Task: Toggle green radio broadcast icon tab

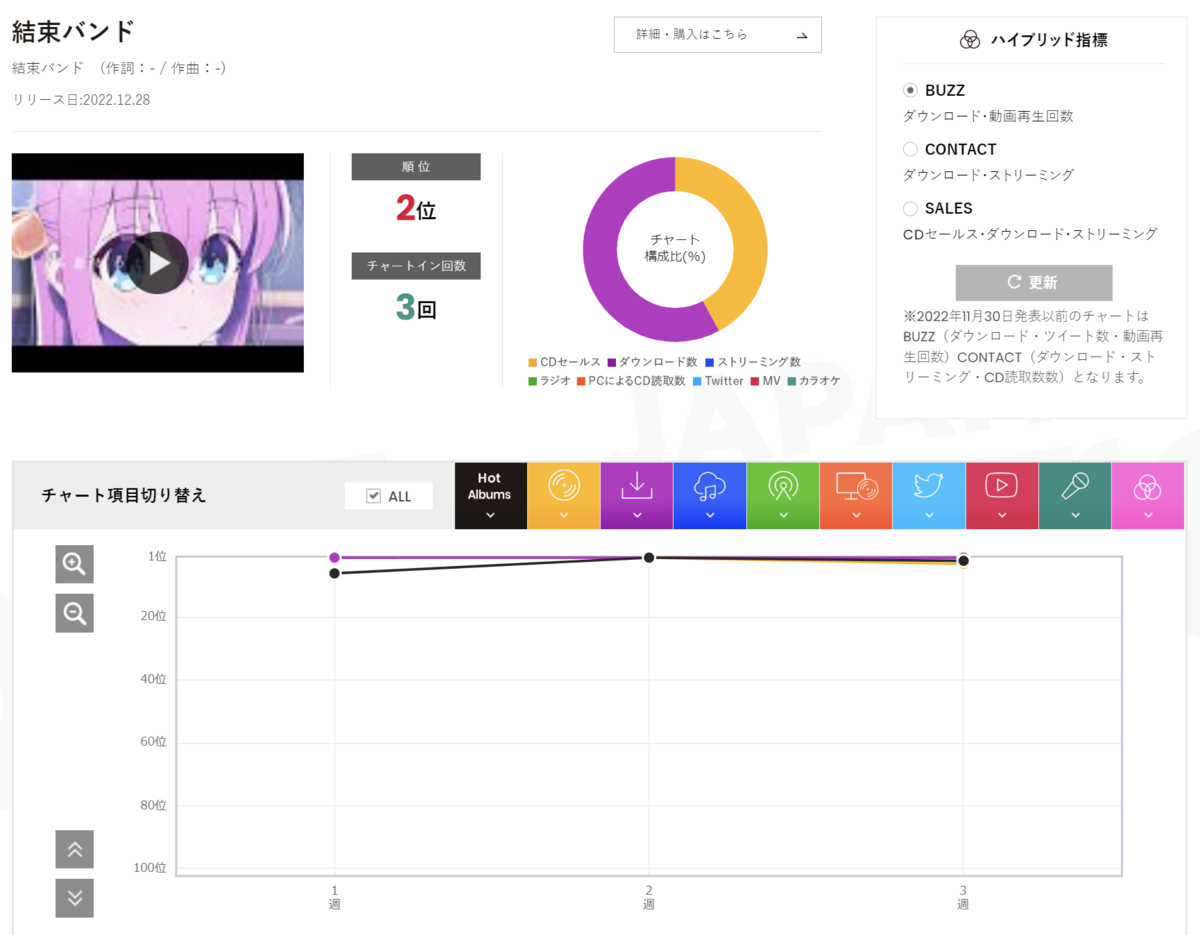Action: pos(783,496)
